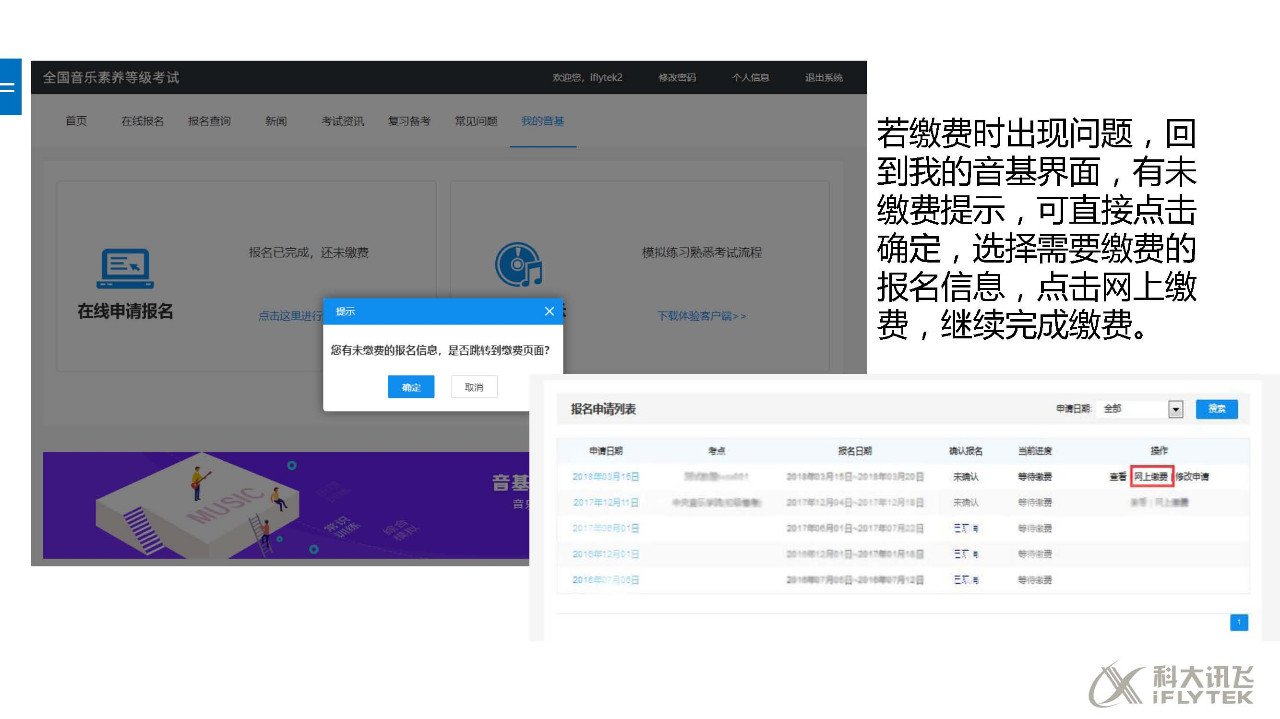
Task: Click 等待缴费 in the 2018年03月 row
Action: (1035, 477)
